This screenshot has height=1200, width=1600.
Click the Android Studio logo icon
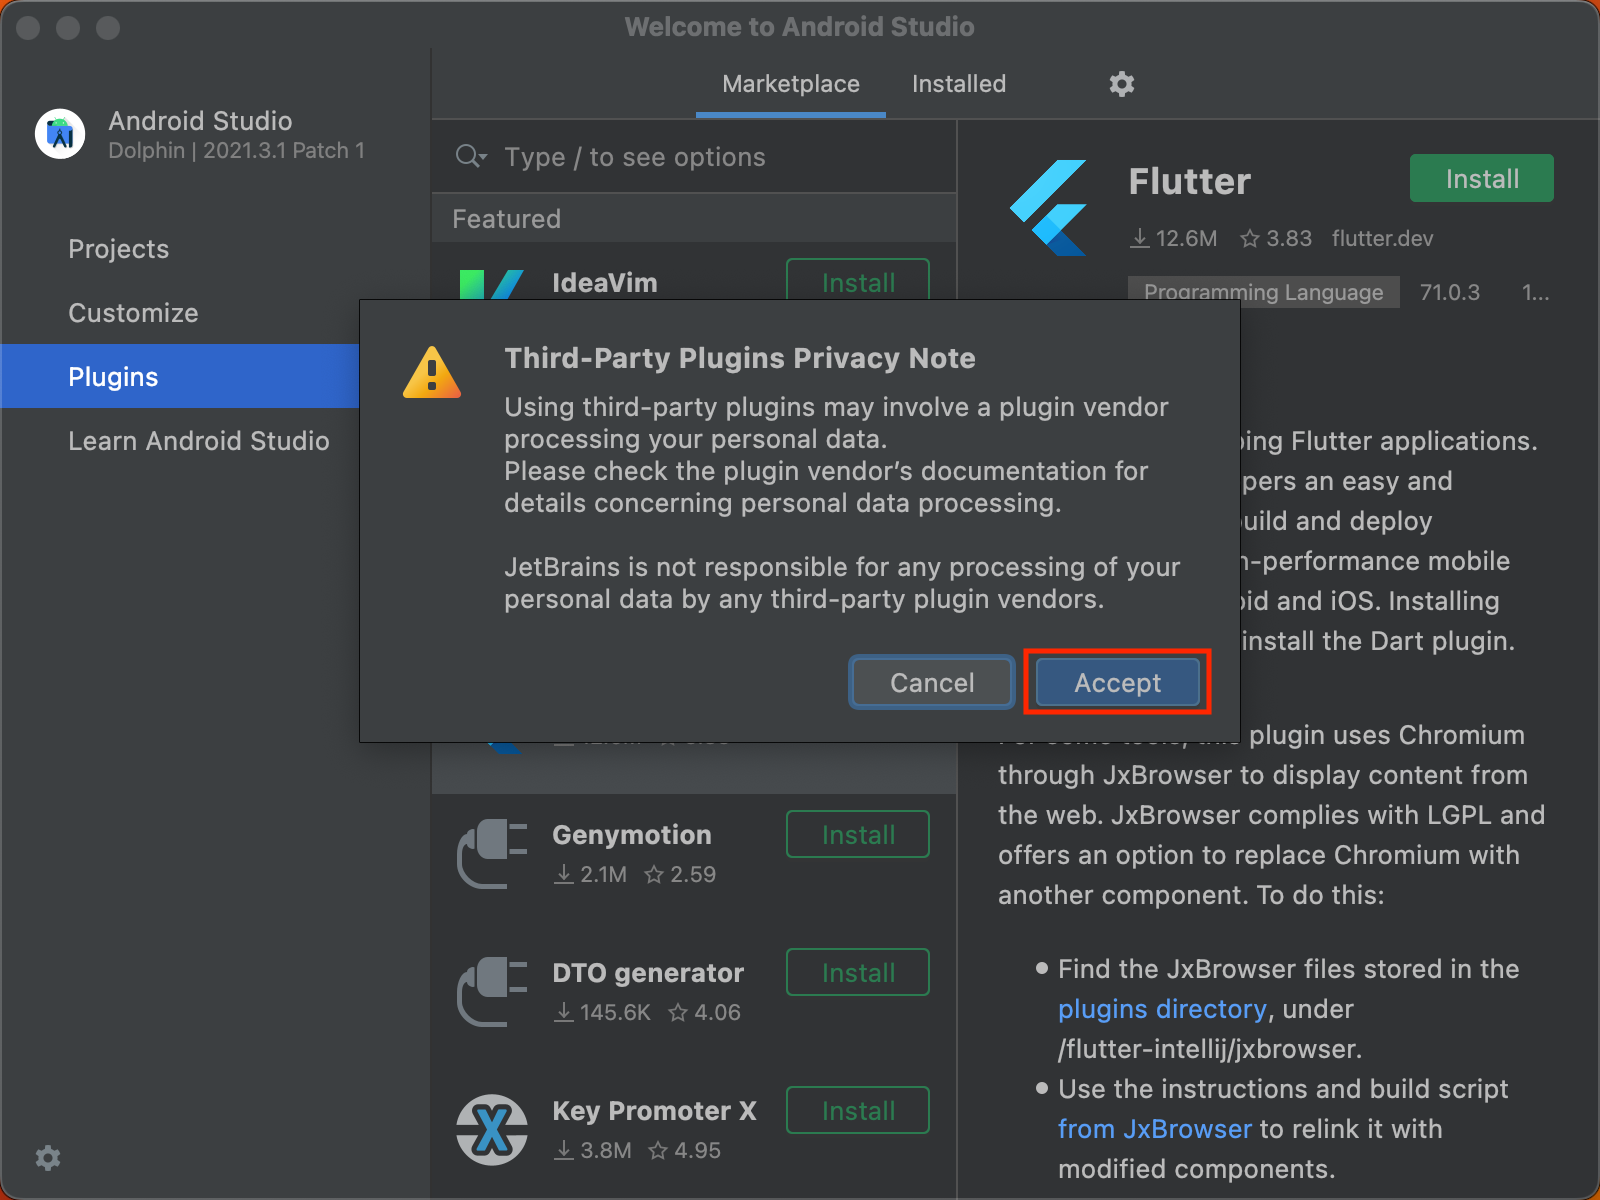[60, 134]
